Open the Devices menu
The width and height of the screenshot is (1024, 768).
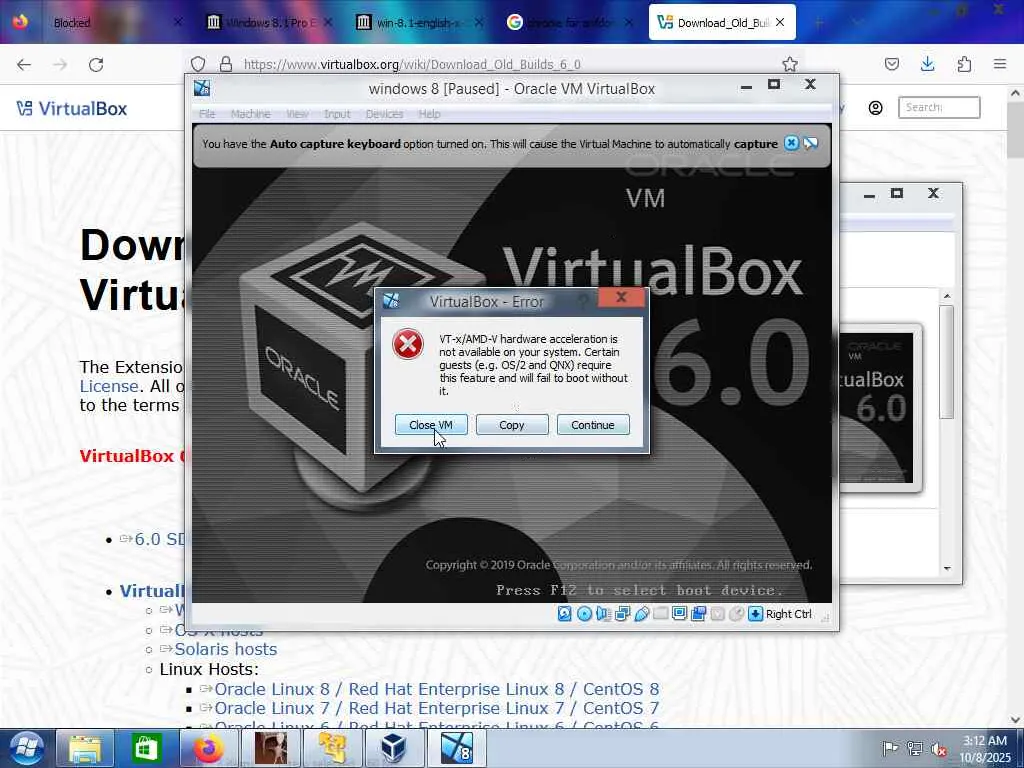click(x=384, y=114)
